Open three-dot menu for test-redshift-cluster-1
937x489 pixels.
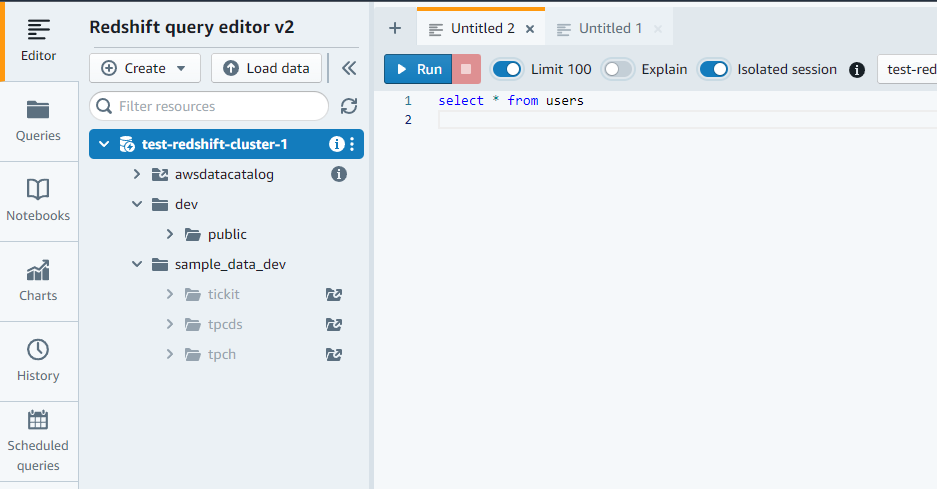click(352, 144)
